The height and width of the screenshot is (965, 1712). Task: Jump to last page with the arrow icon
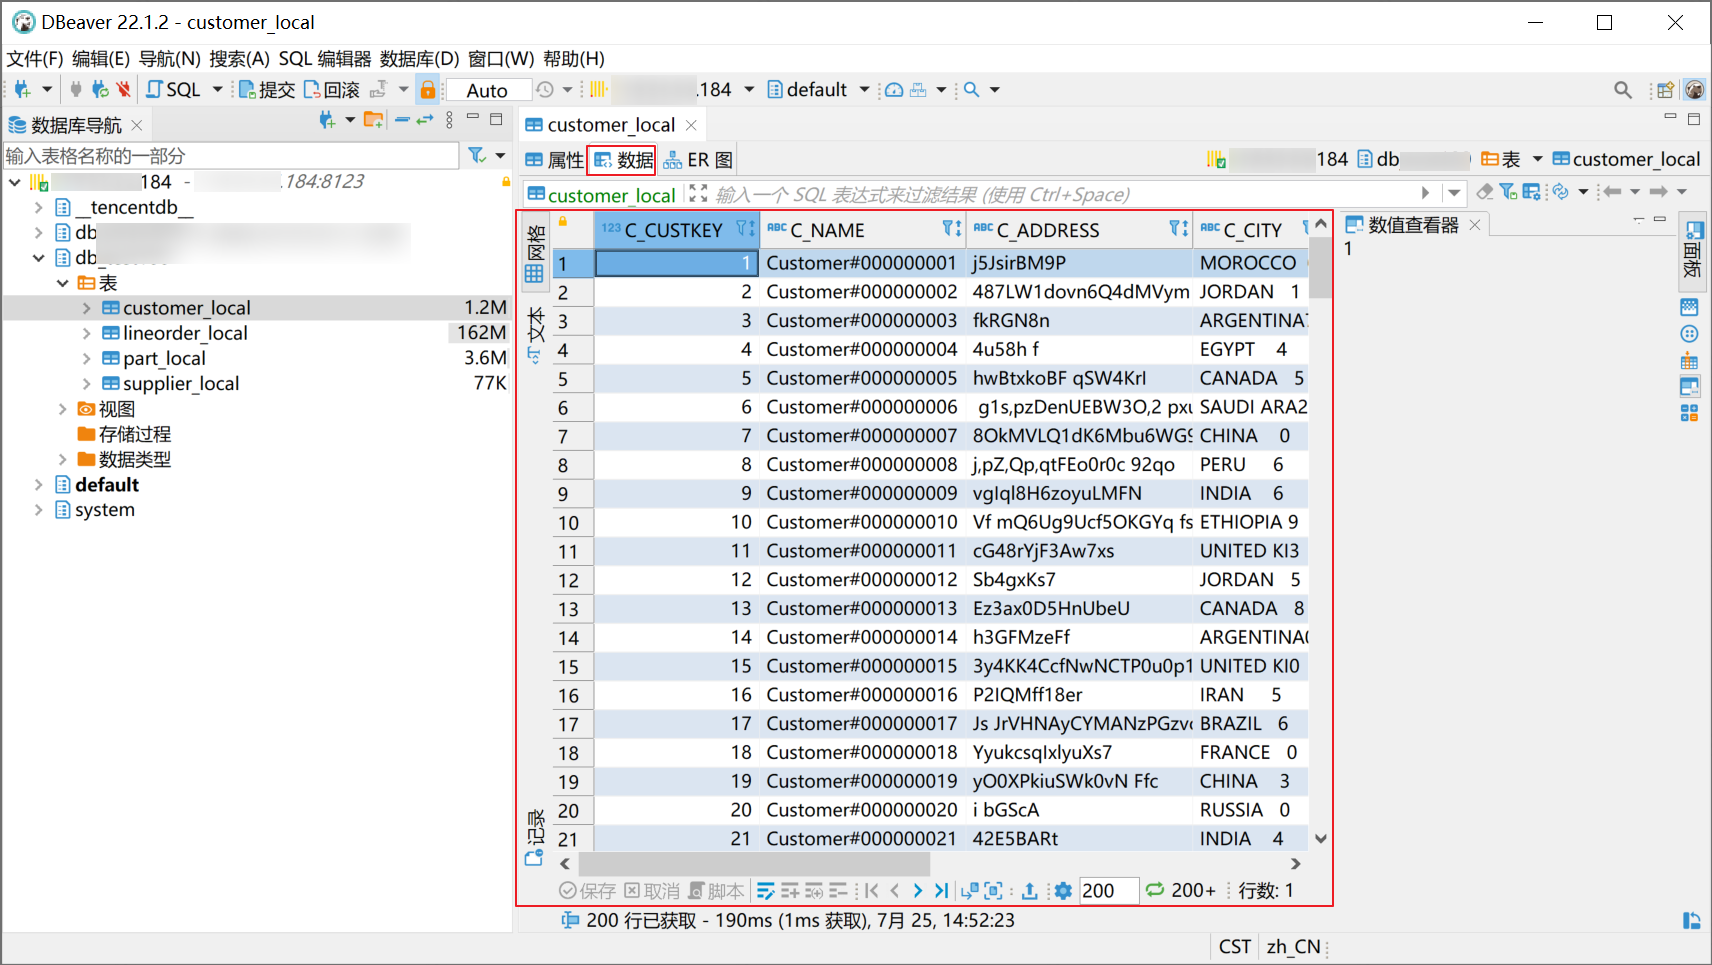point(941,890)
